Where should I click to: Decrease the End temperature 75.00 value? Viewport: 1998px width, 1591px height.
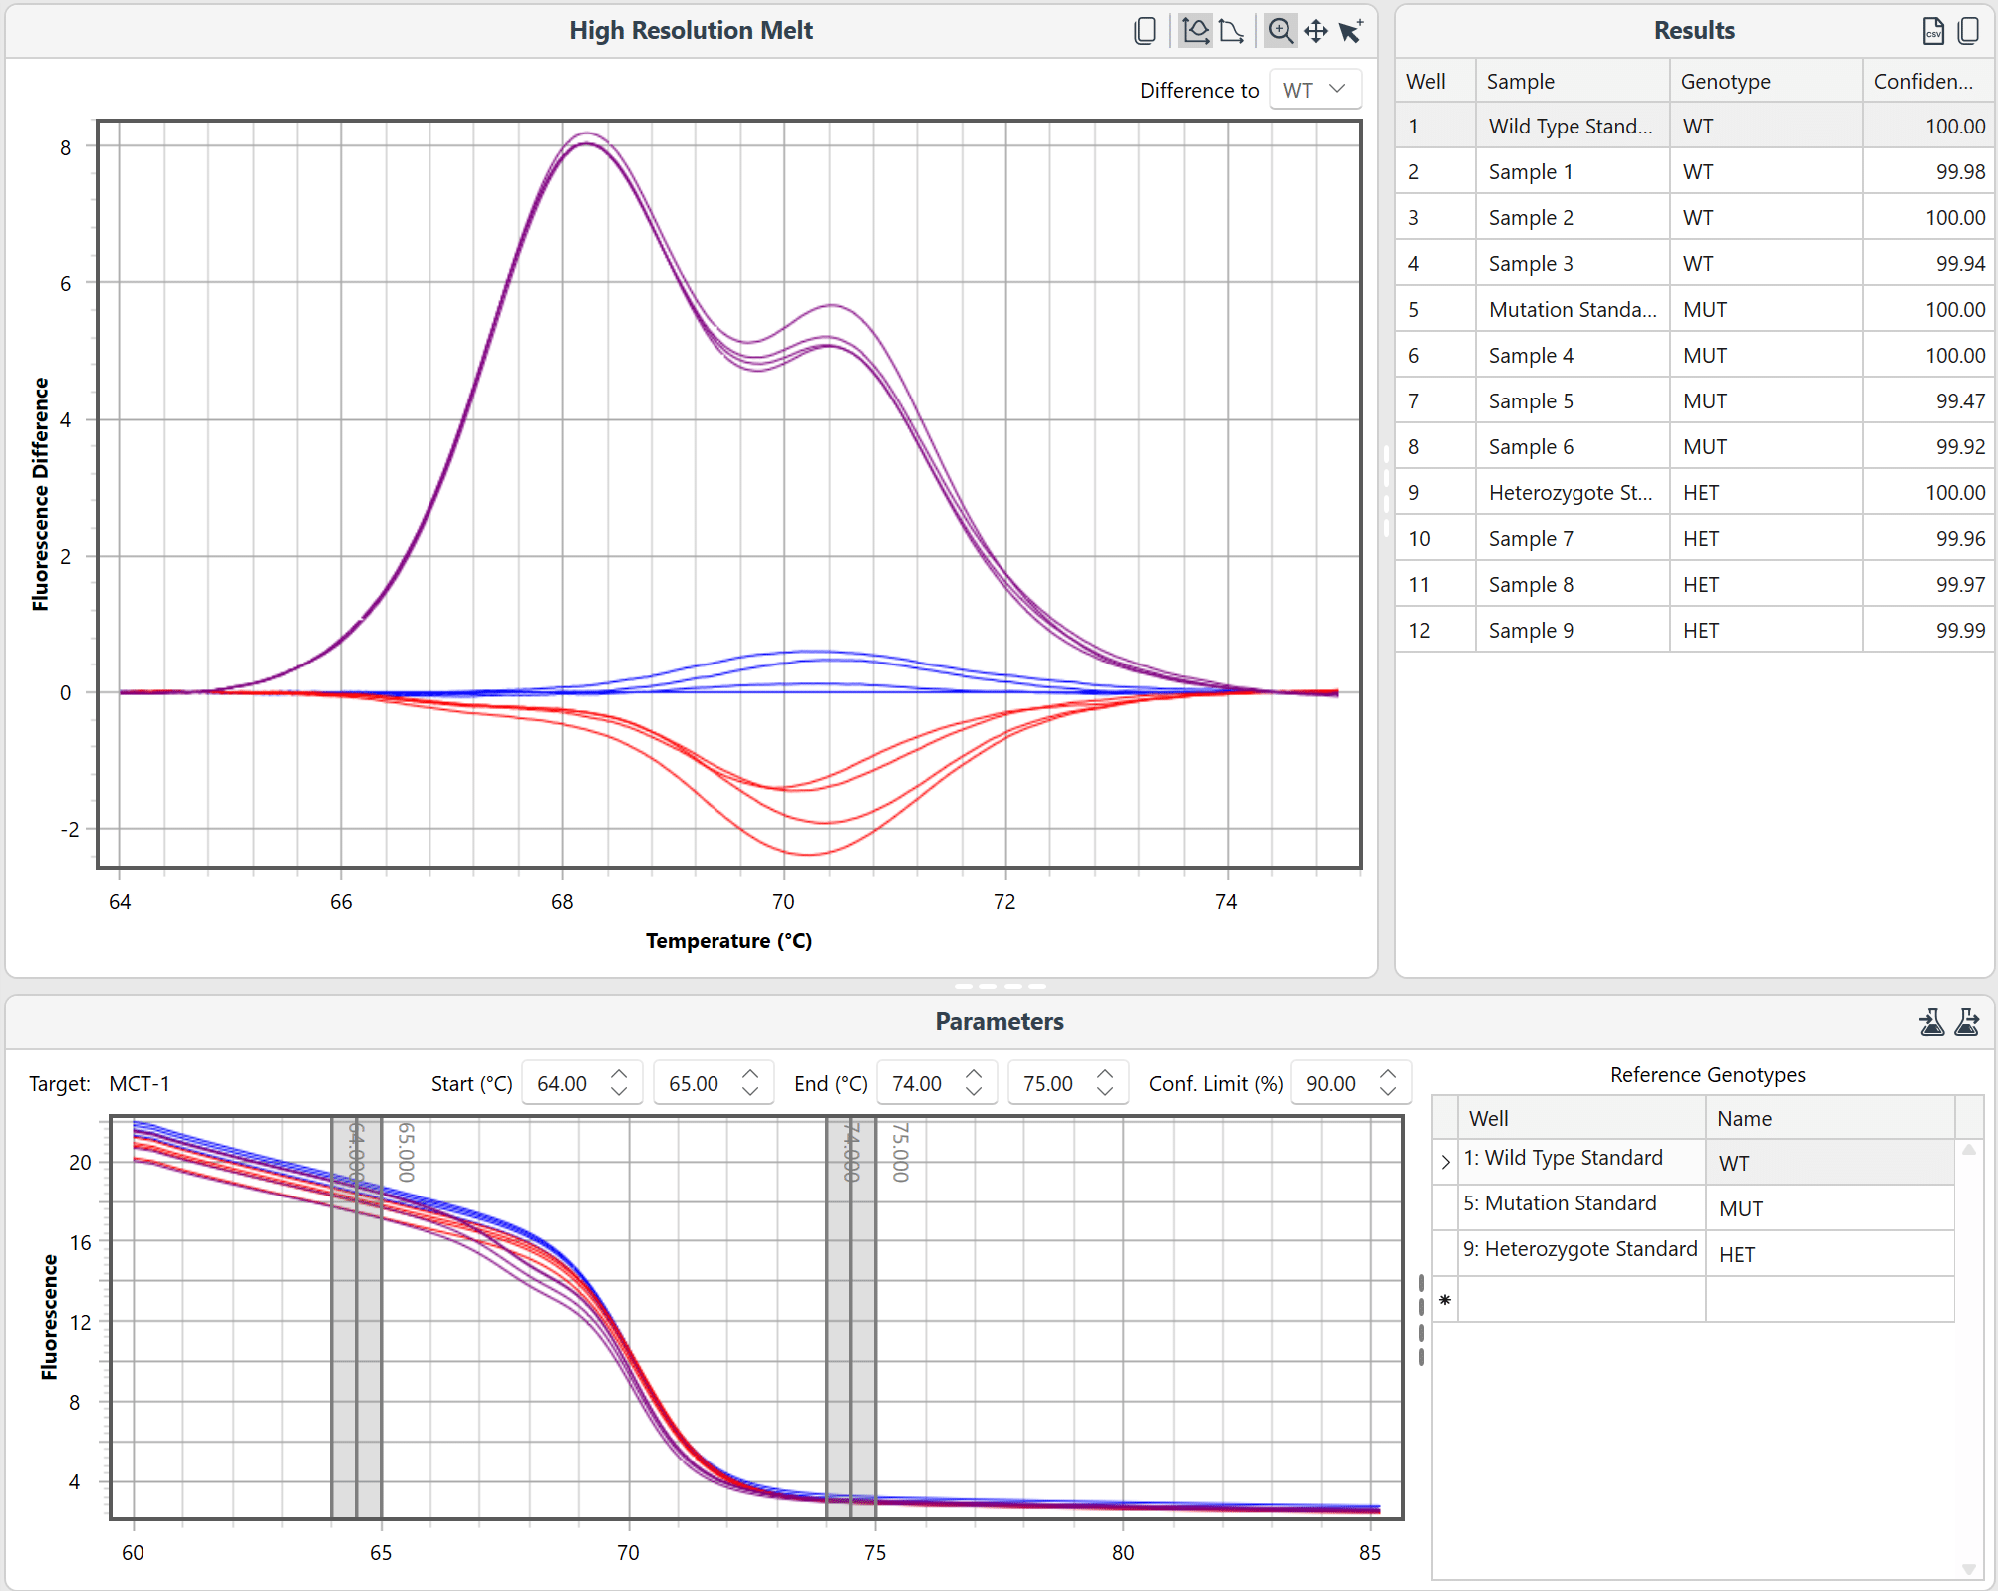tap(1105, 1092)
